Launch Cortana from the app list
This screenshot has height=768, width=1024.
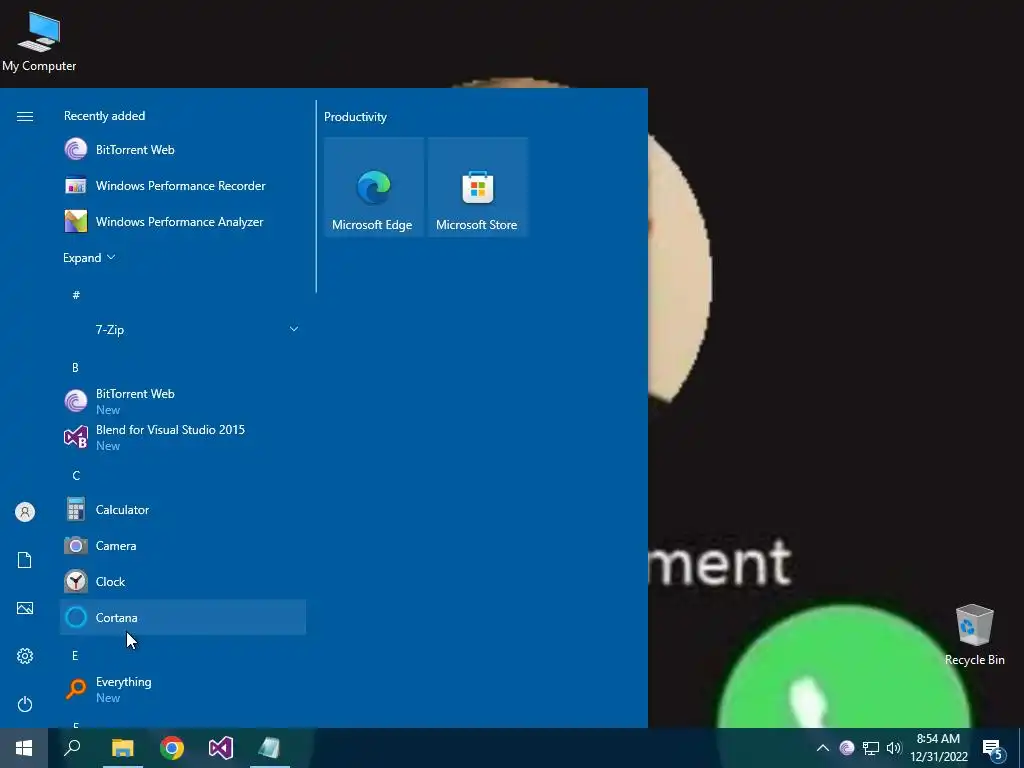[183, 617]
